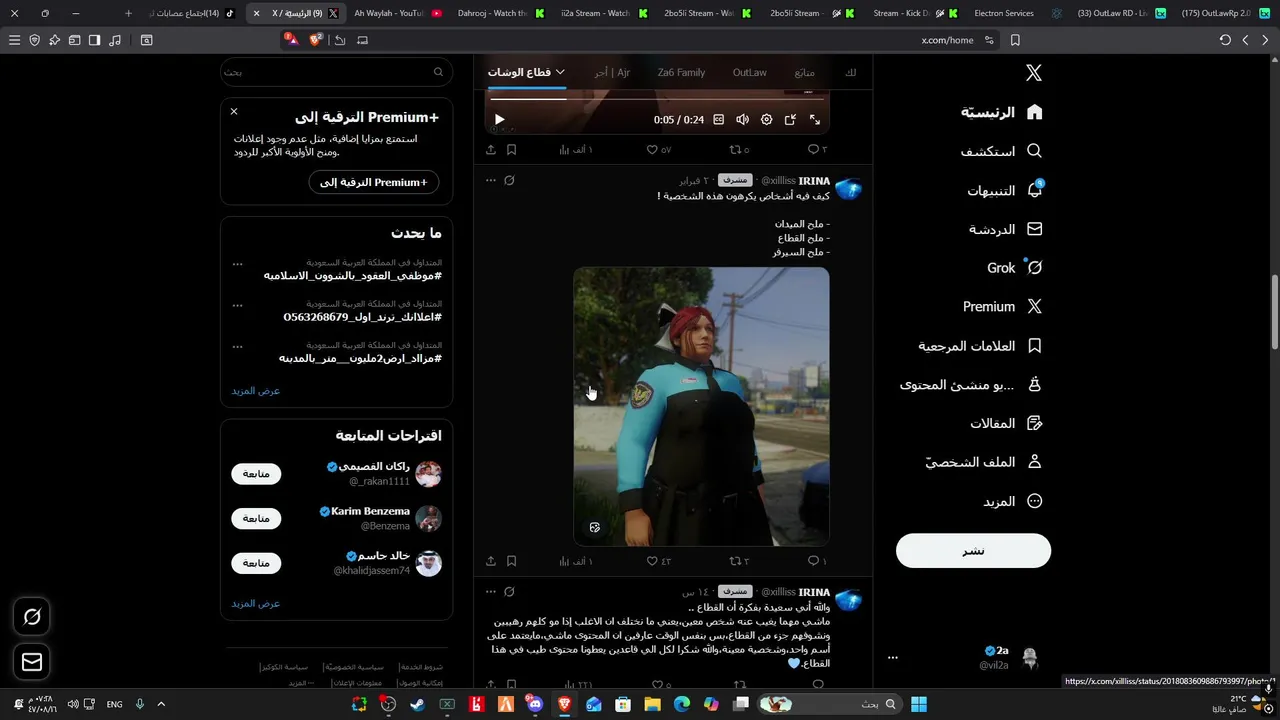Edit image with Grok icon on photo
Viewport: 1280px width, 720px height.
[595, 527]
